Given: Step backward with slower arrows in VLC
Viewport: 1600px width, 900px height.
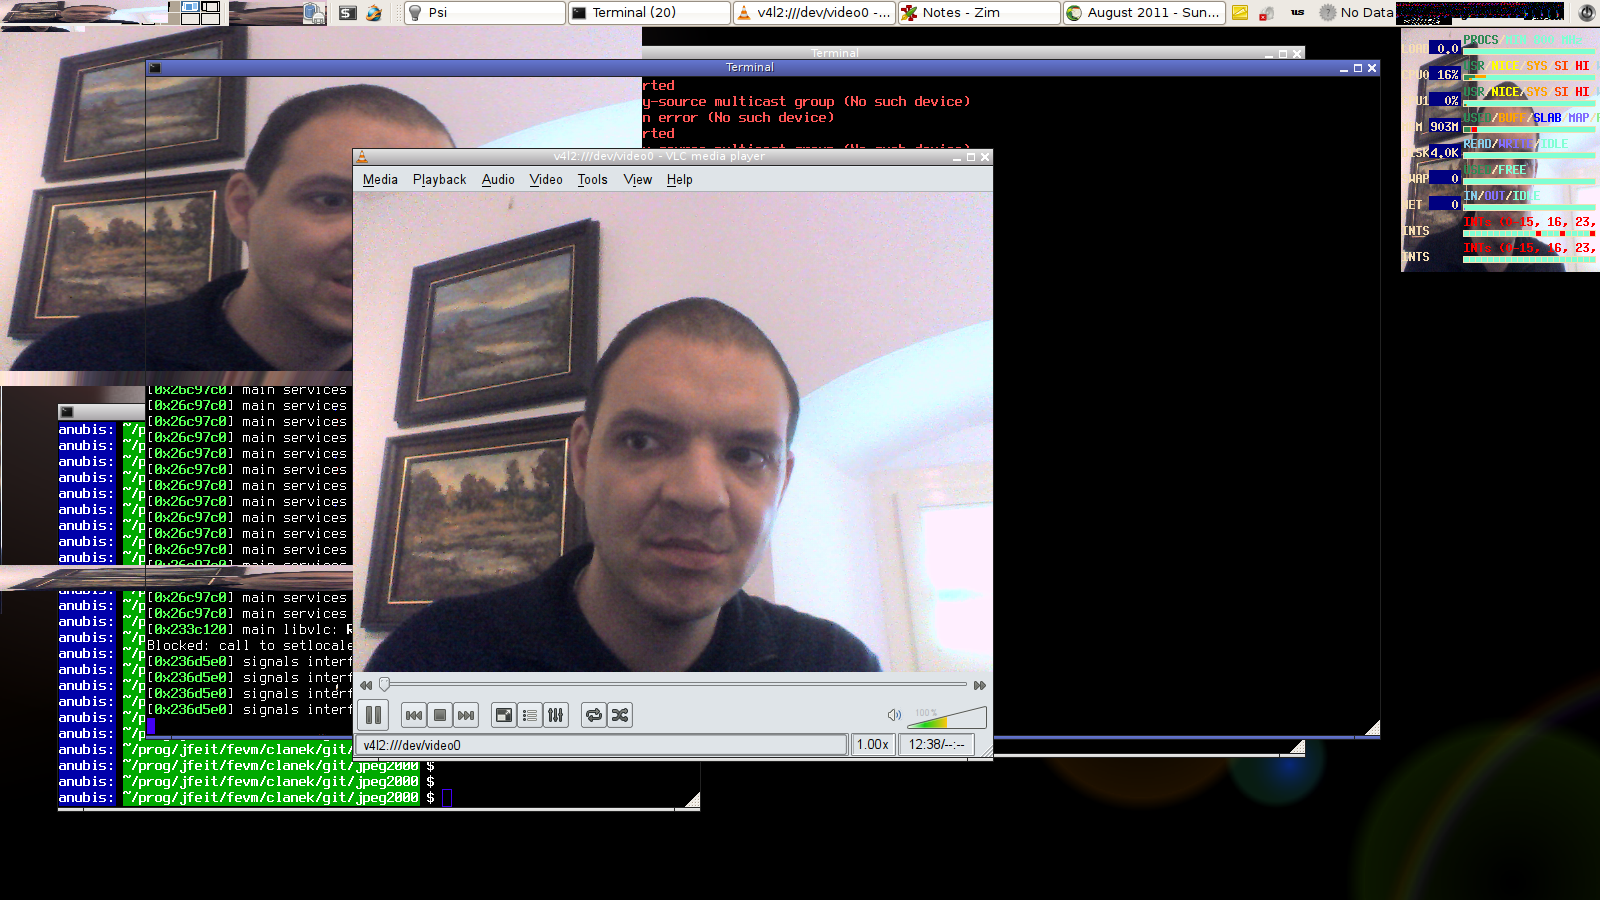Looking at the screenshot, I should point(366,685).
